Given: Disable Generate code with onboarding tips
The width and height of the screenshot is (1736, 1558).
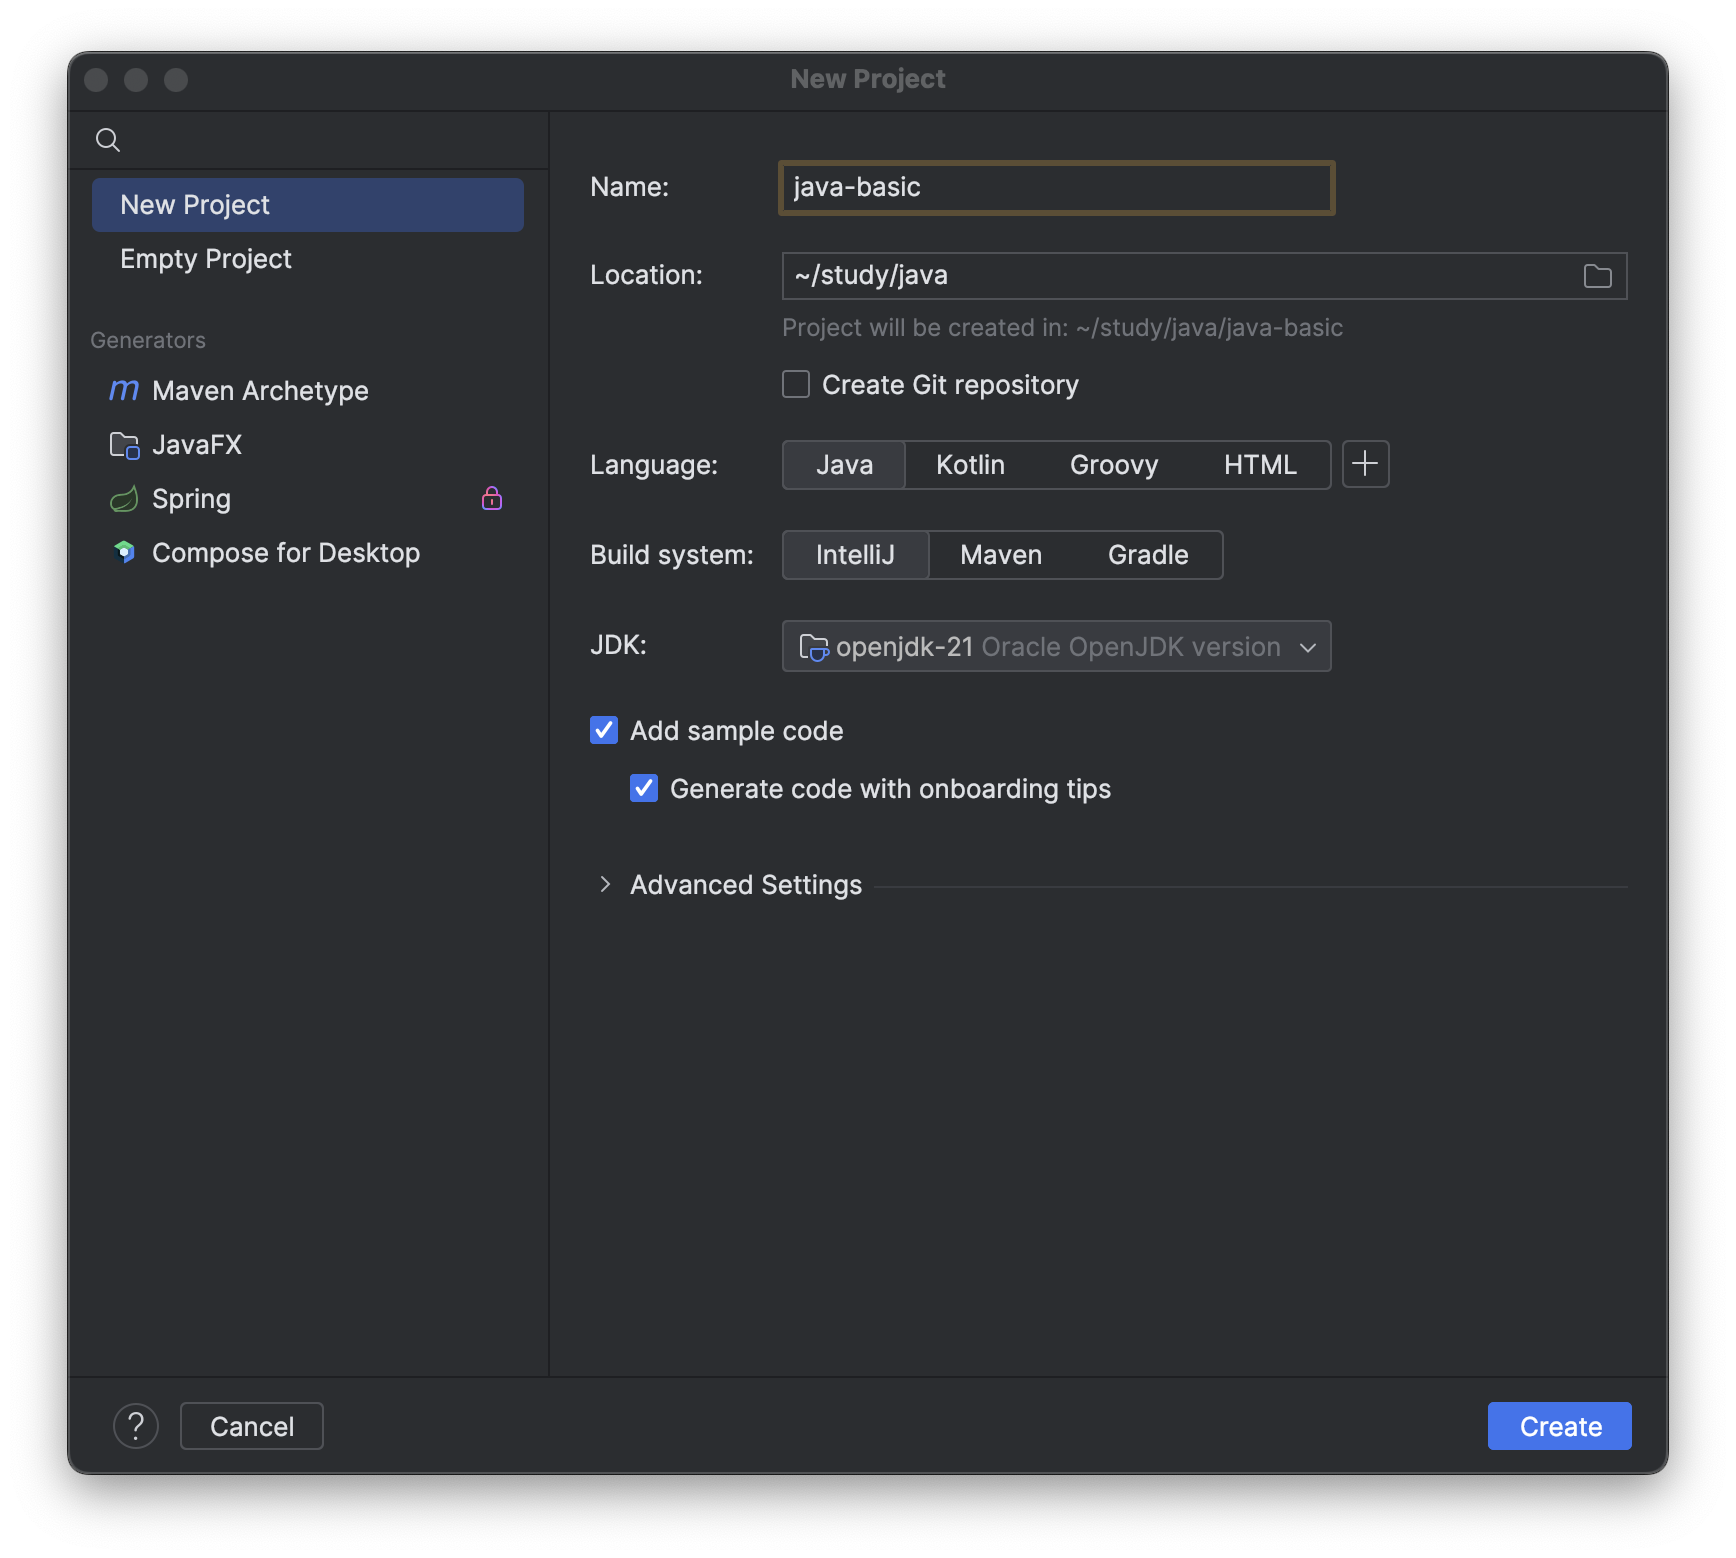Looking at the screenshot, I should click(644, 789).
